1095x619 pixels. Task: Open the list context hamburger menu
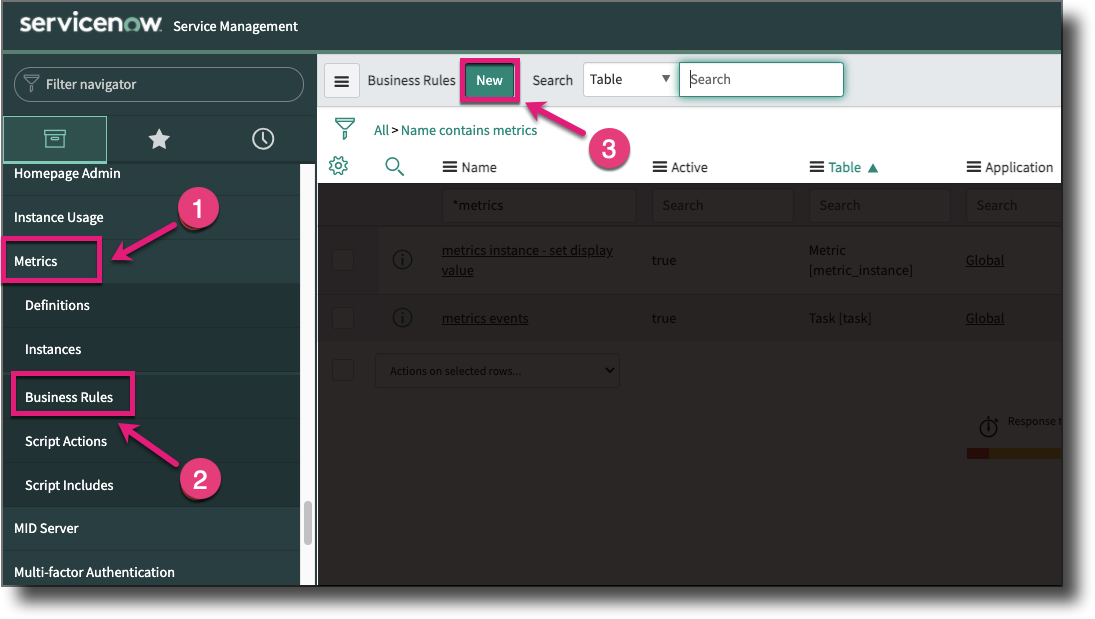click(x=342, y=81)
